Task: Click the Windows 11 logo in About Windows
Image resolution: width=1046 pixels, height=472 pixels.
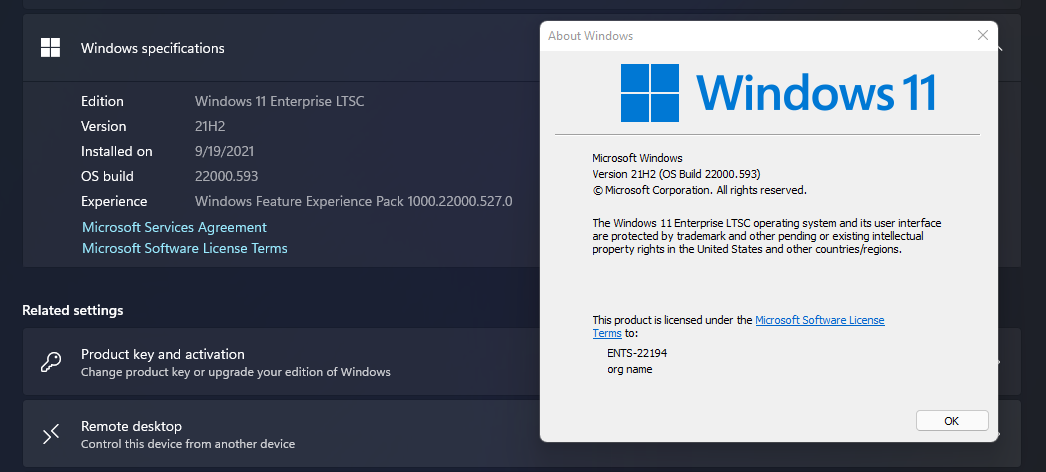Action: point(778,93)
